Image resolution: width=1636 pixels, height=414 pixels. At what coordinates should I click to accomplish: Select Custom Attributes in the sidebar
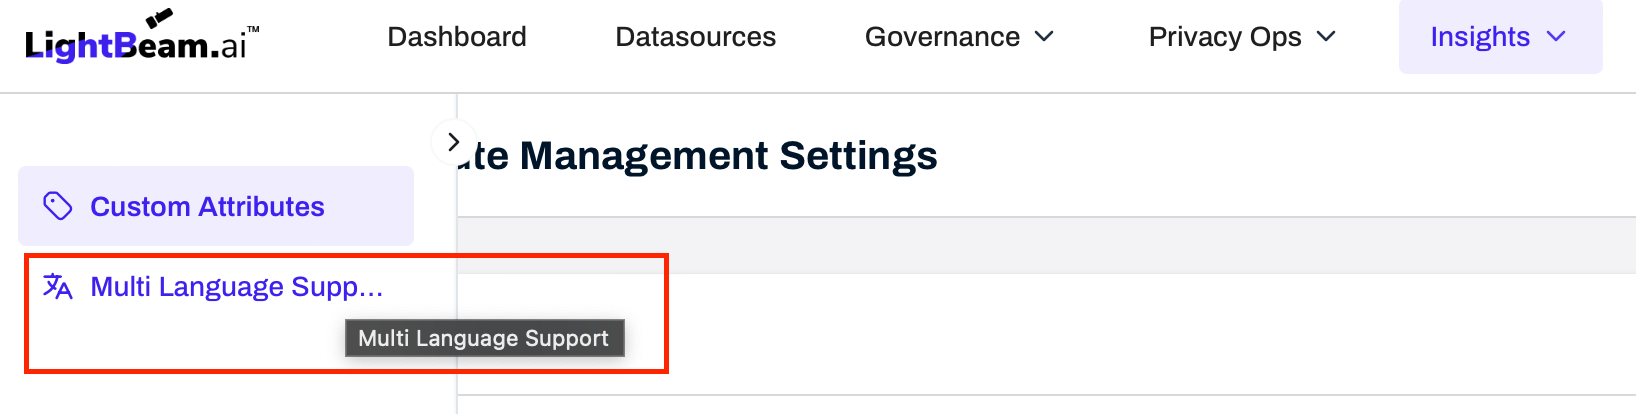click(x=207, y=206)
